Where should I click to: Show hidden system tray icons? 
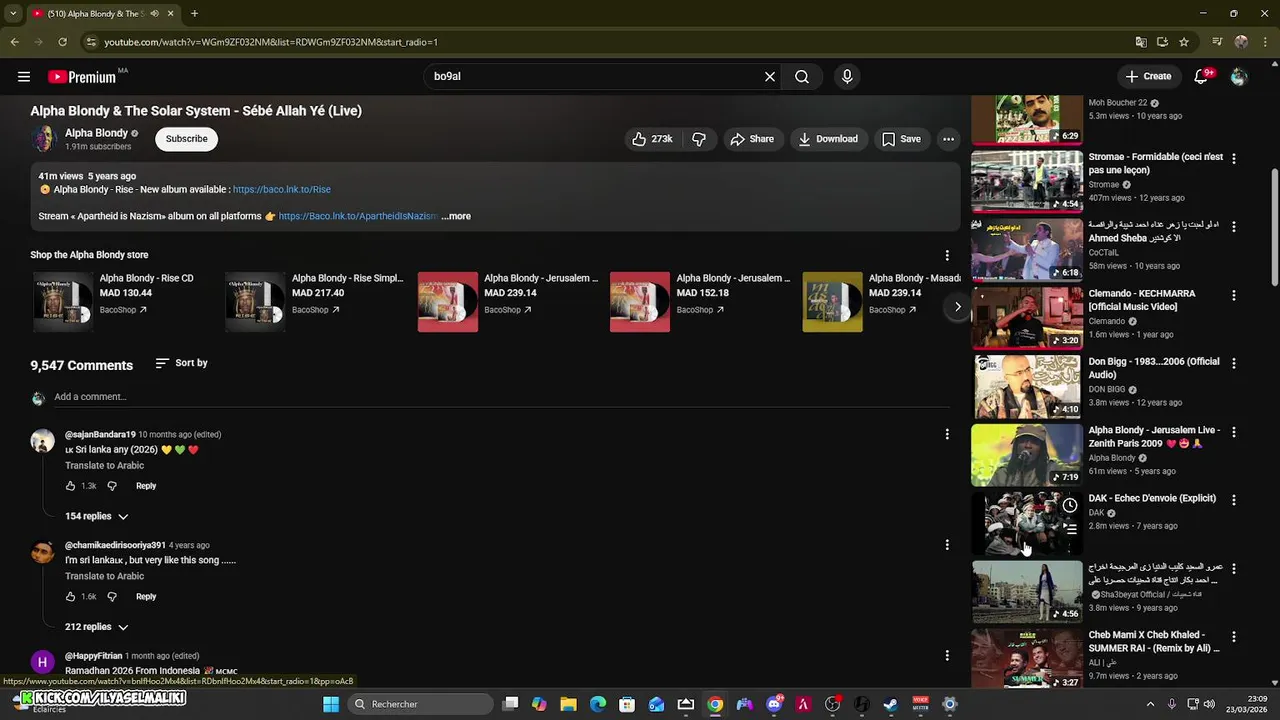1150,704
